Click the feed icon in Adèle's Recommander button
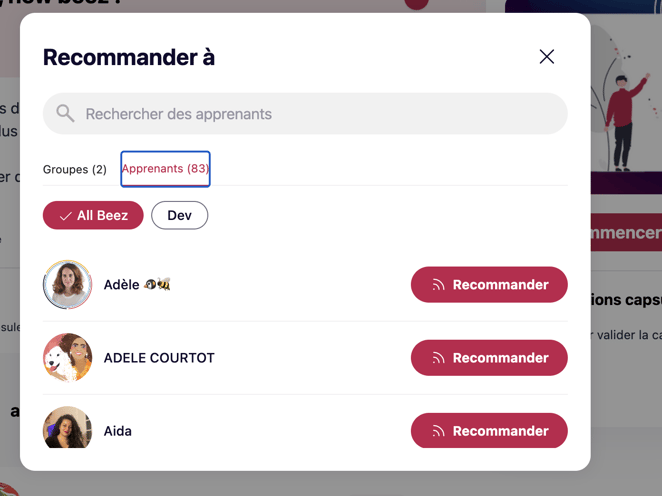 438,285
